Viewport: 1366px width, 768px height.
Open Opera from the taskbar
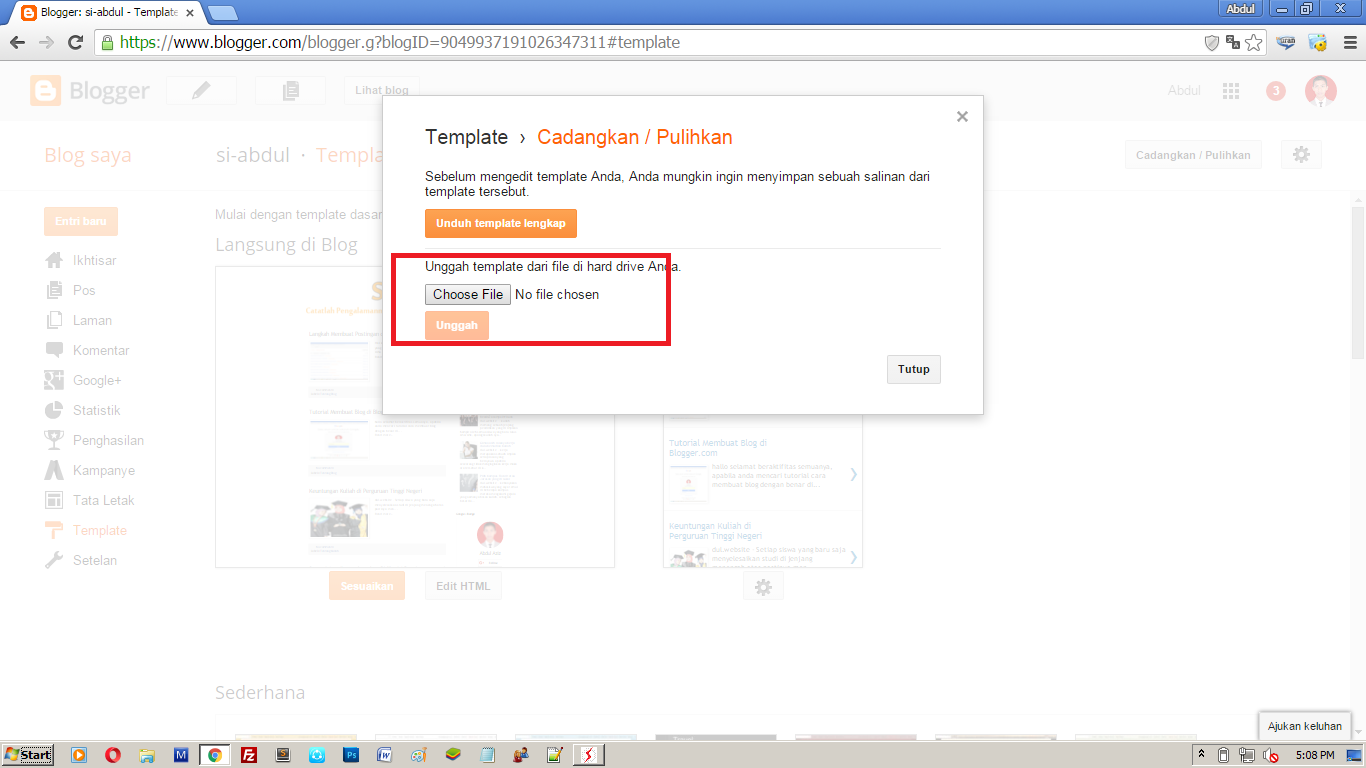112,755
